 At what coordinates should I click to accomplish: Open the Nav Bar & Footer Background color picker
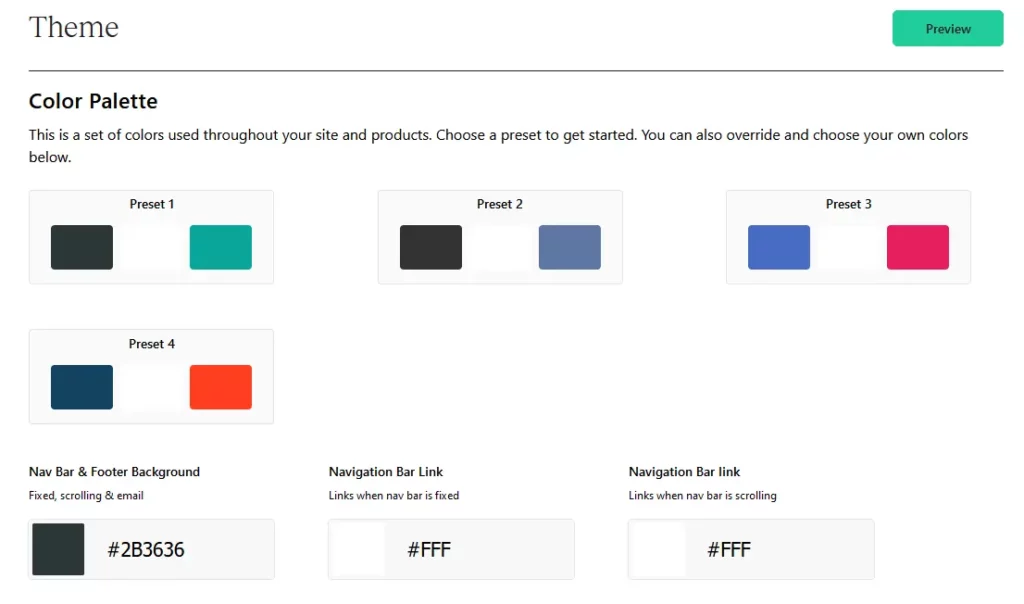(57, 549)
